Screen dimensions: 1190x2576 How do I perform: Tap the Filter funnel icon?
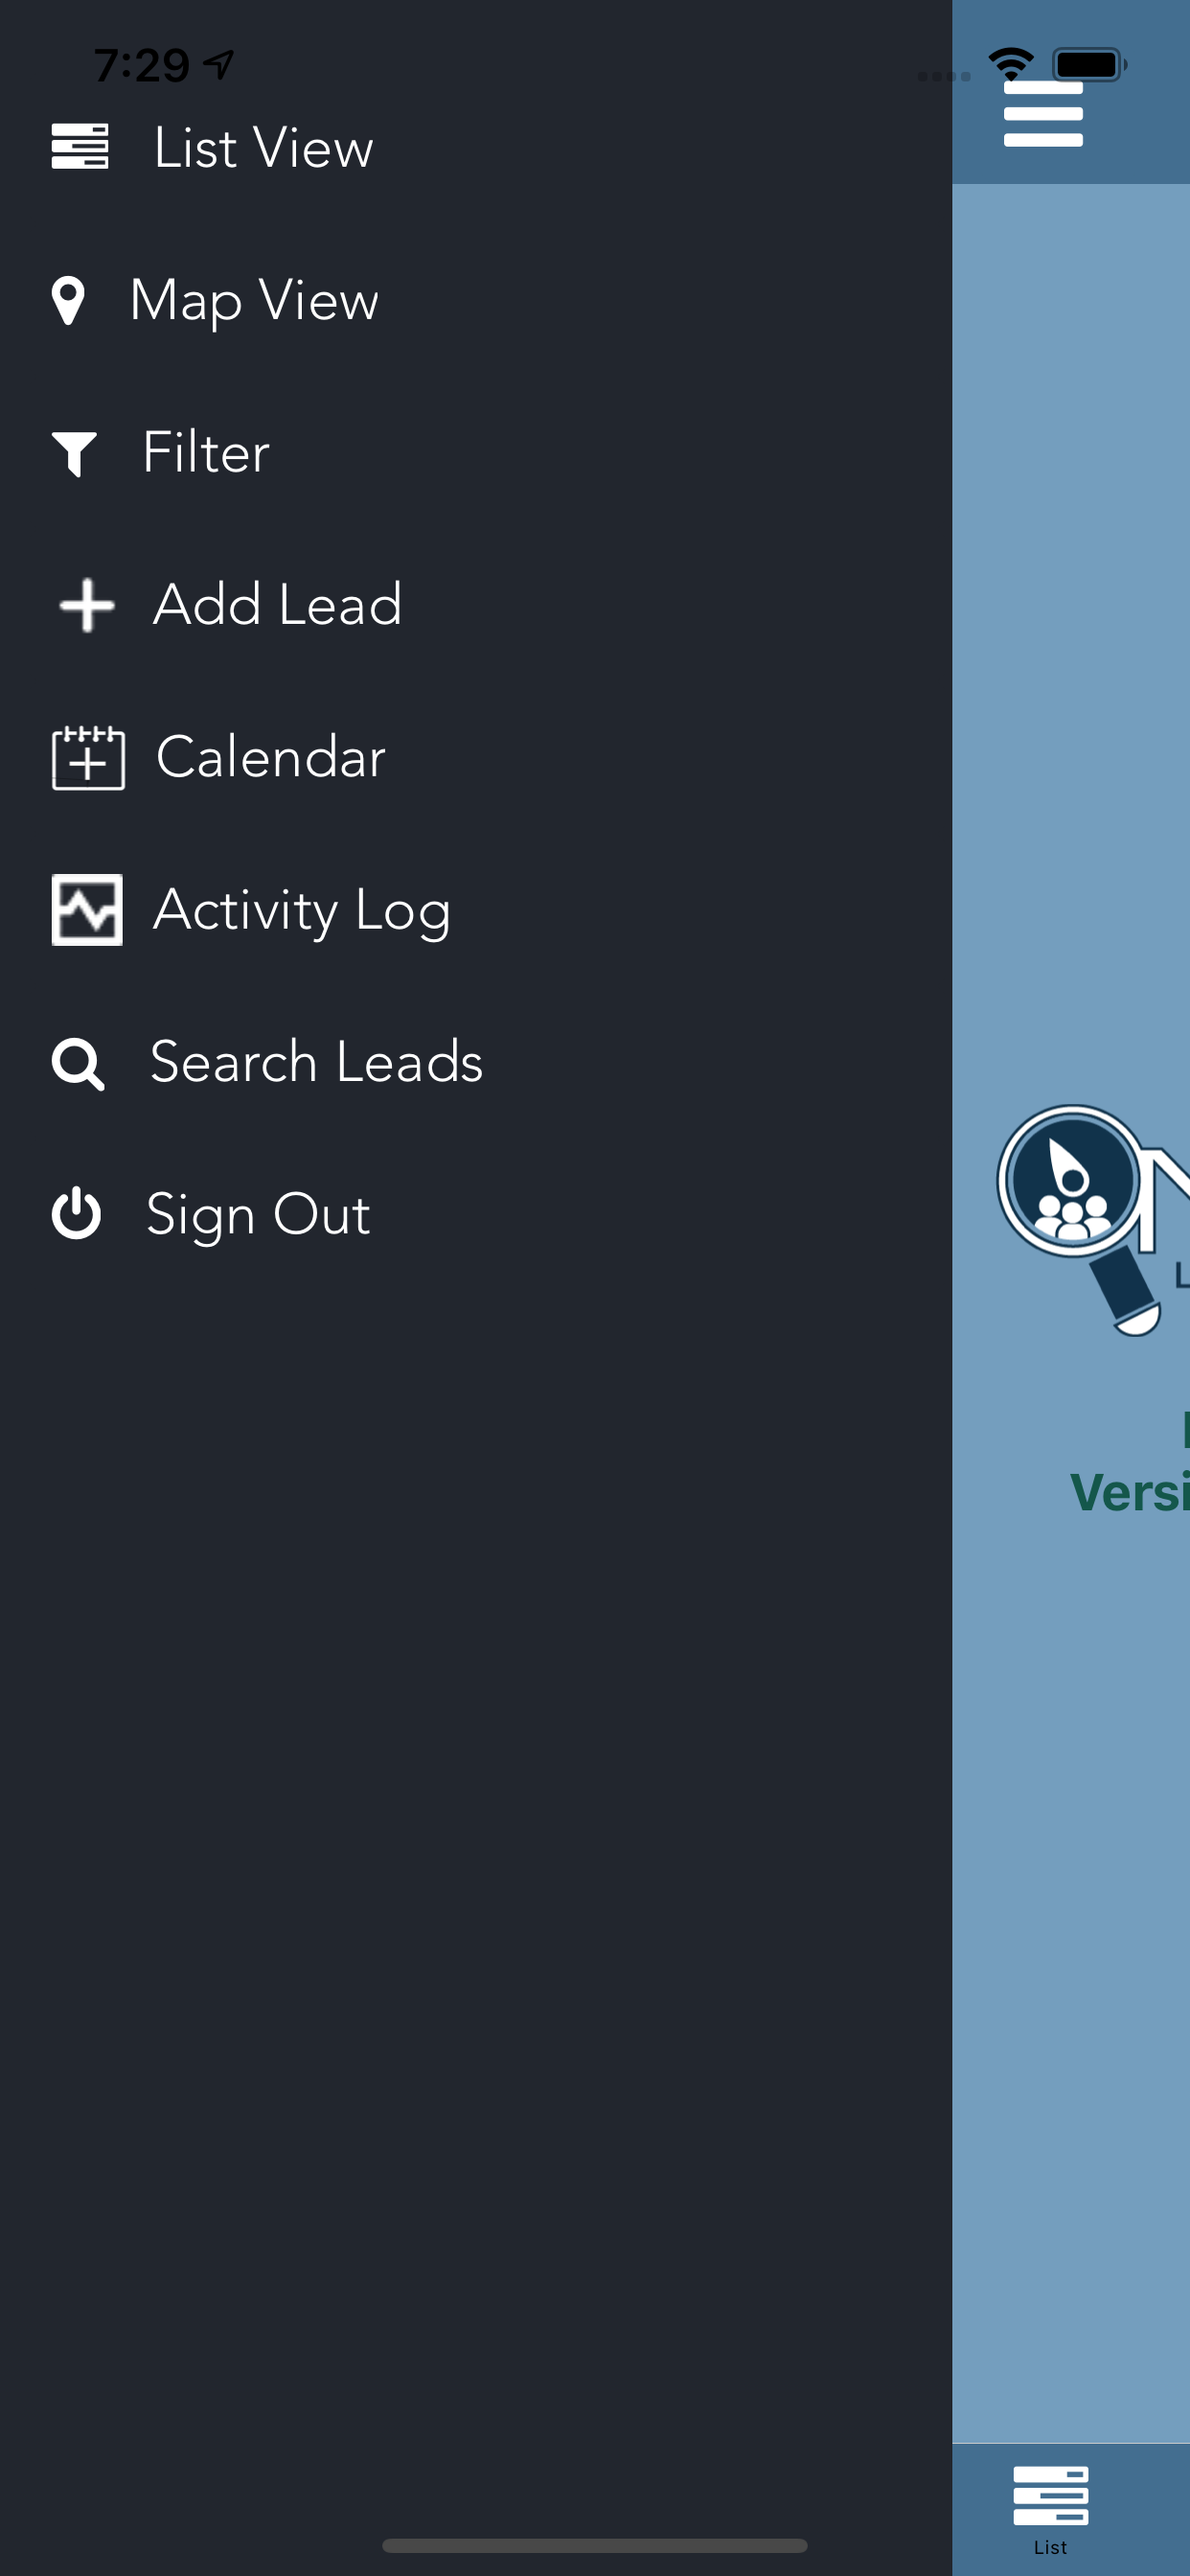click(x=74, y=454)
